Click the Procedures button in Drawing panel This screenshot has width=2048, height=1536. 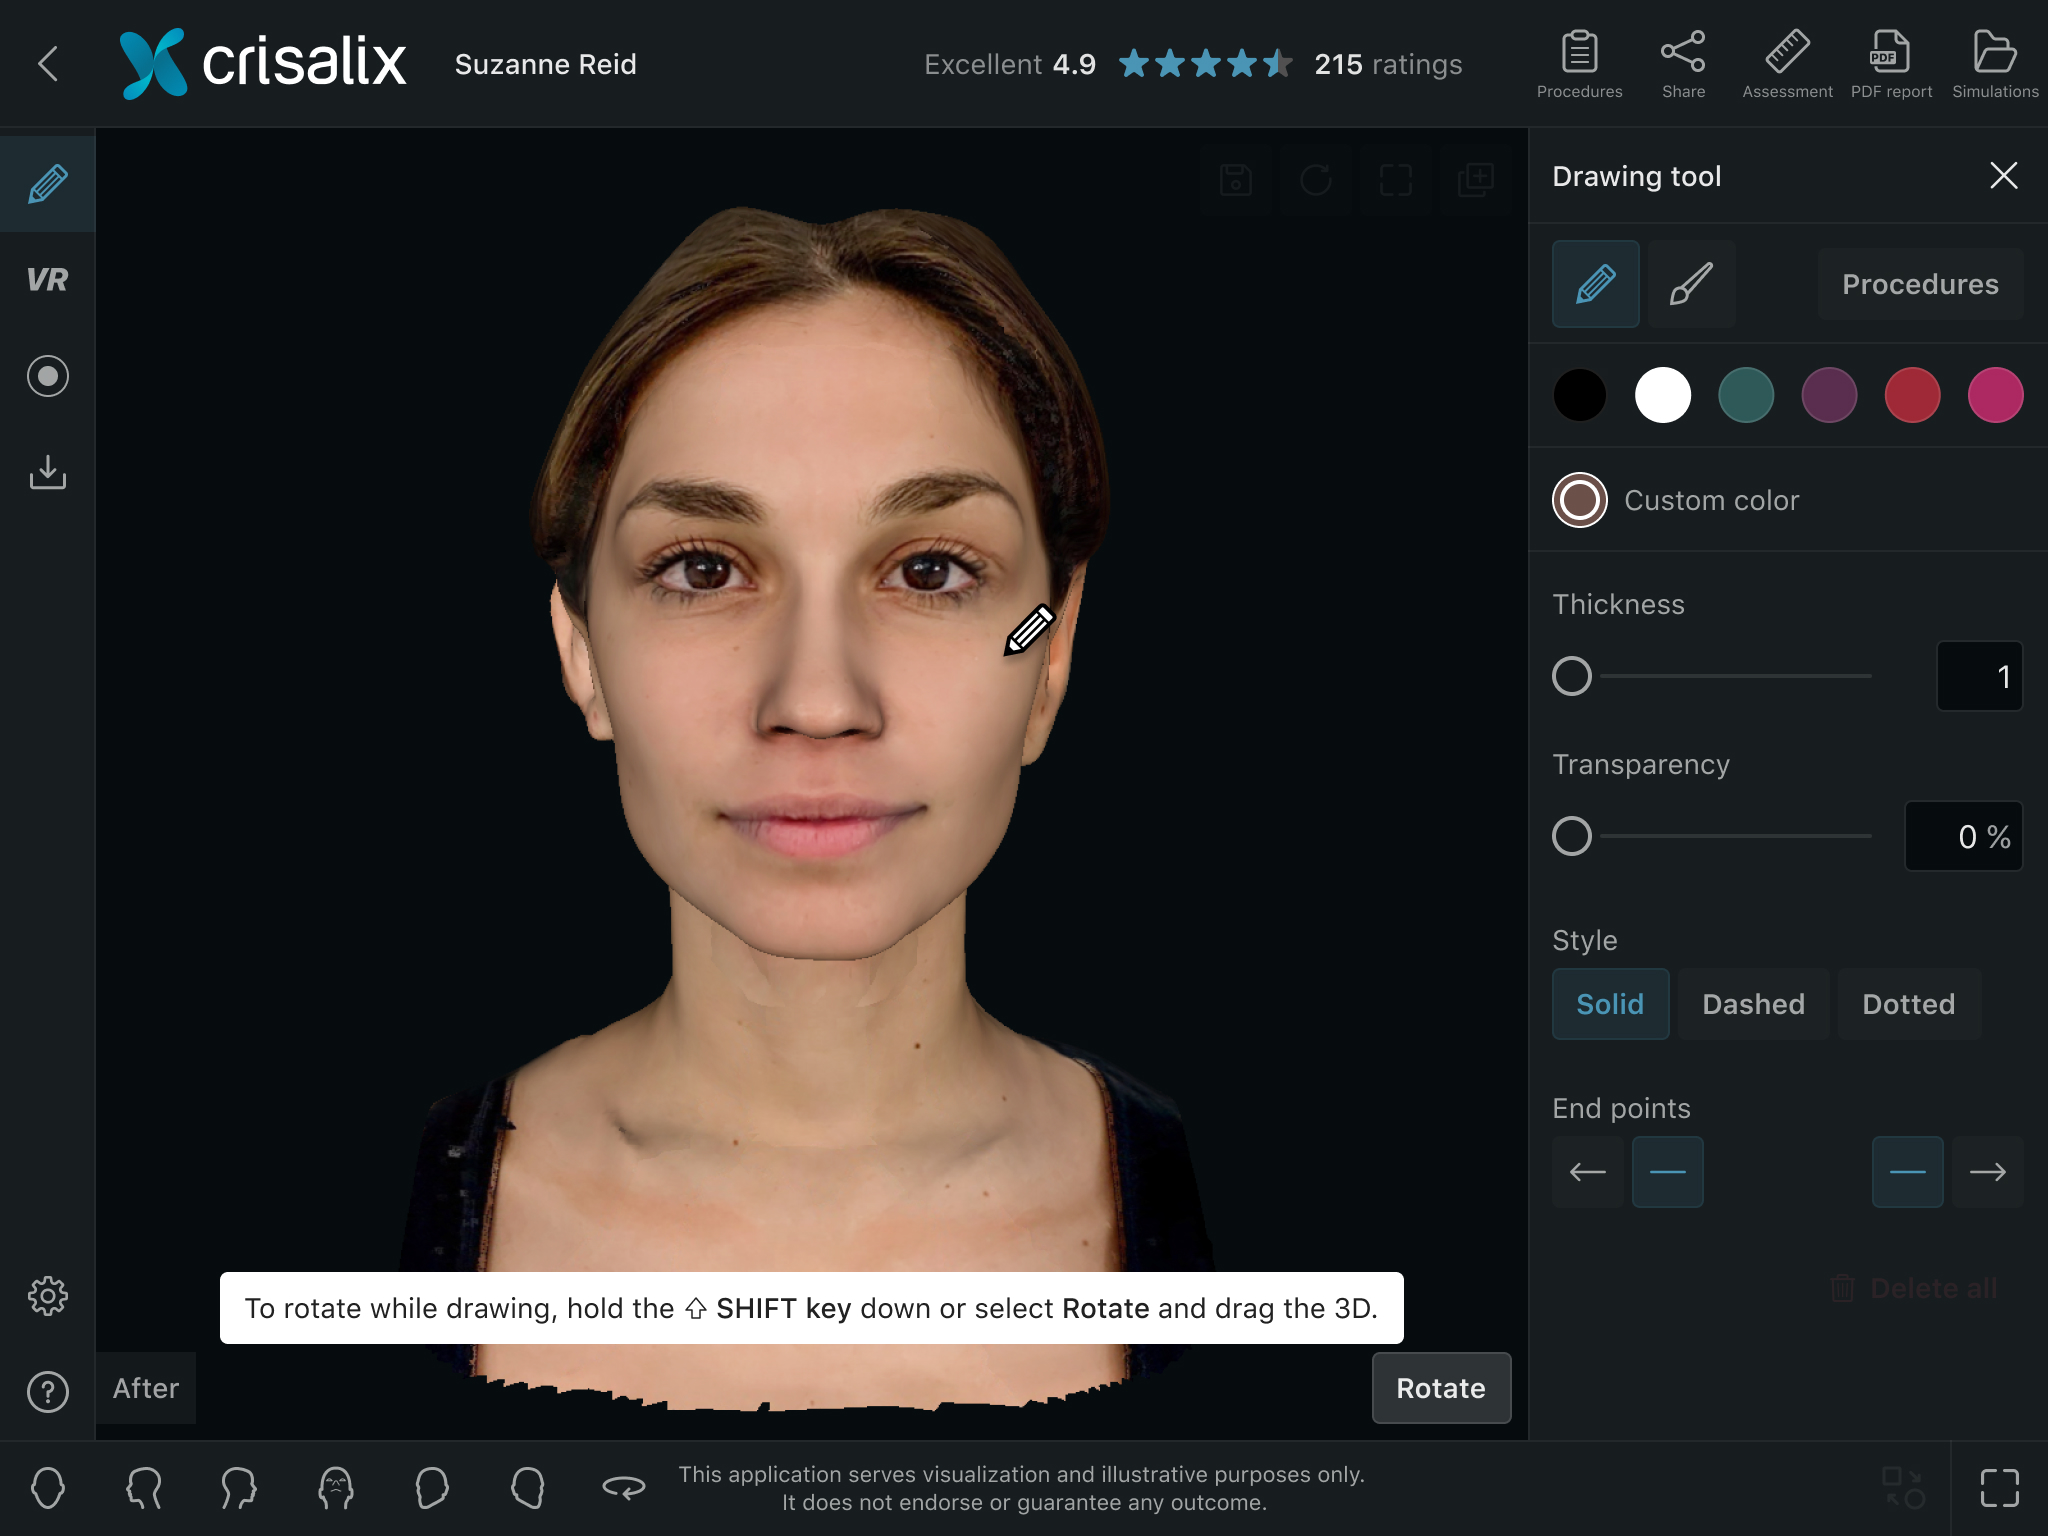[1920, 284]
